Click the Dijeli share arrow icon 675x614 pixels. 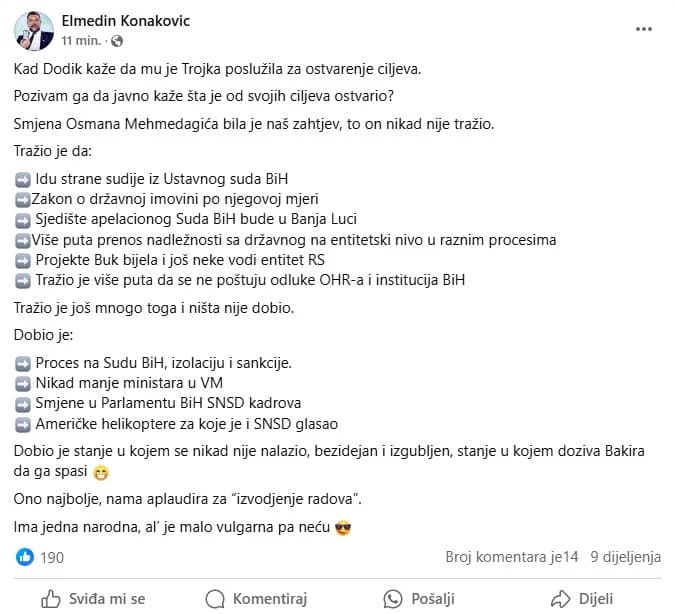(560, 598)
